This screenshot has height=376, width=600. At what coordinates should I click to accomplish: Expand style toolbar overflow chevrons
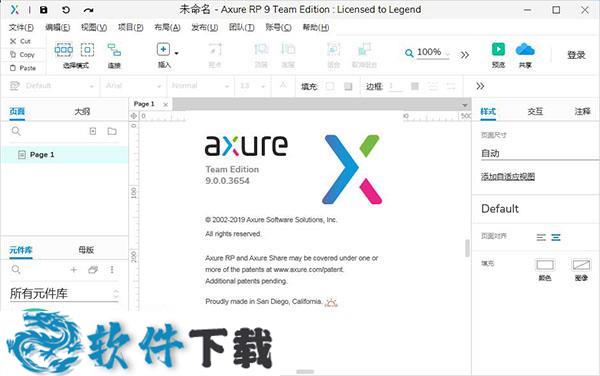click(x=480, y=86)
